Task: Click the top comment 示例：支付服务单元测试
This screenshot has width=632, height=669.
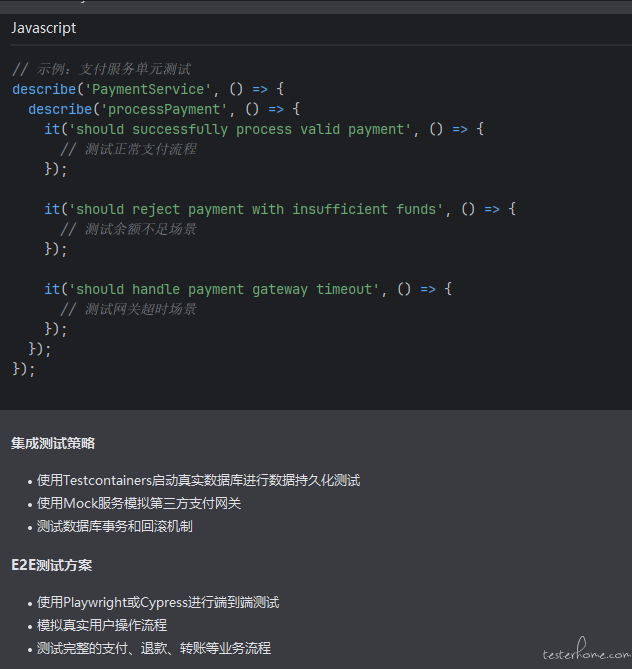Action: 102,69
